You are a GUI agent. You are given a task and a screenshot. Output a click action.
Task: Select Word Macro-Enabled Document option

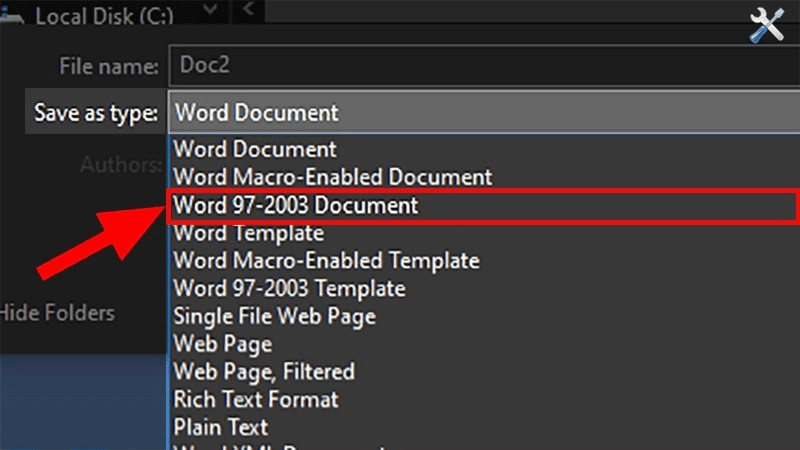tap(332, 177)
